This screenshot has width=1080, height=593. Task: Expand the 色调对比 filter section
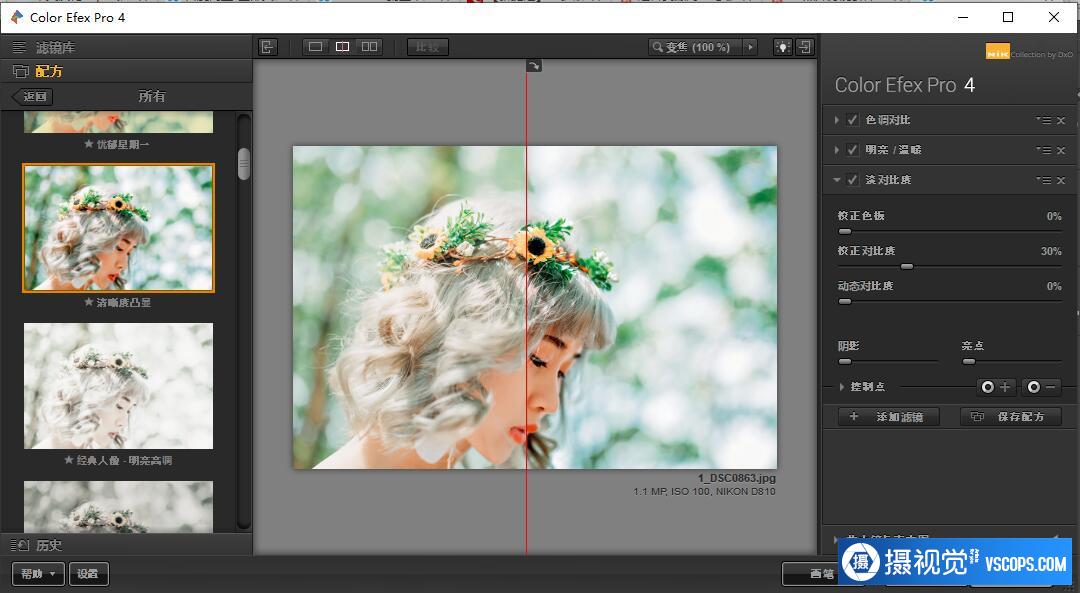837,120
